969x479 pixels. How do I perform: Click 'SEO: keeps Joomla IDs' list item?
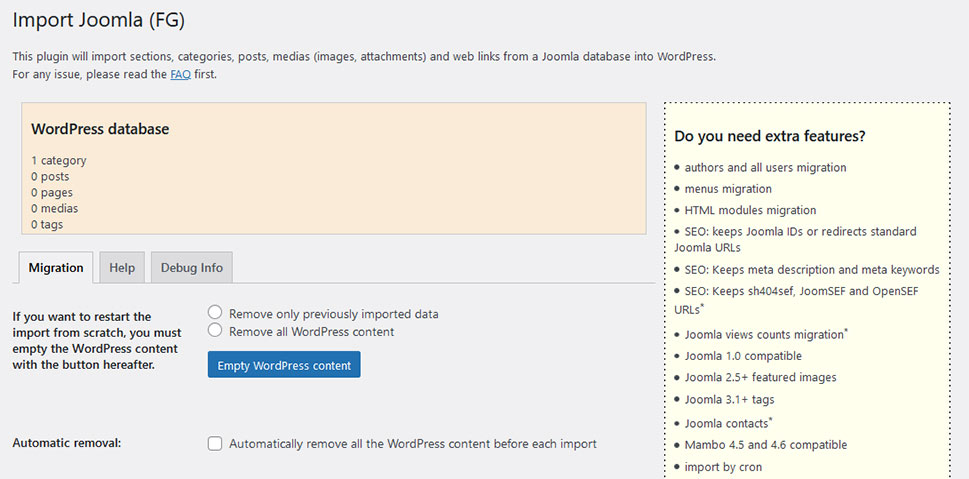pyautogui.click(x=795, y=239)
